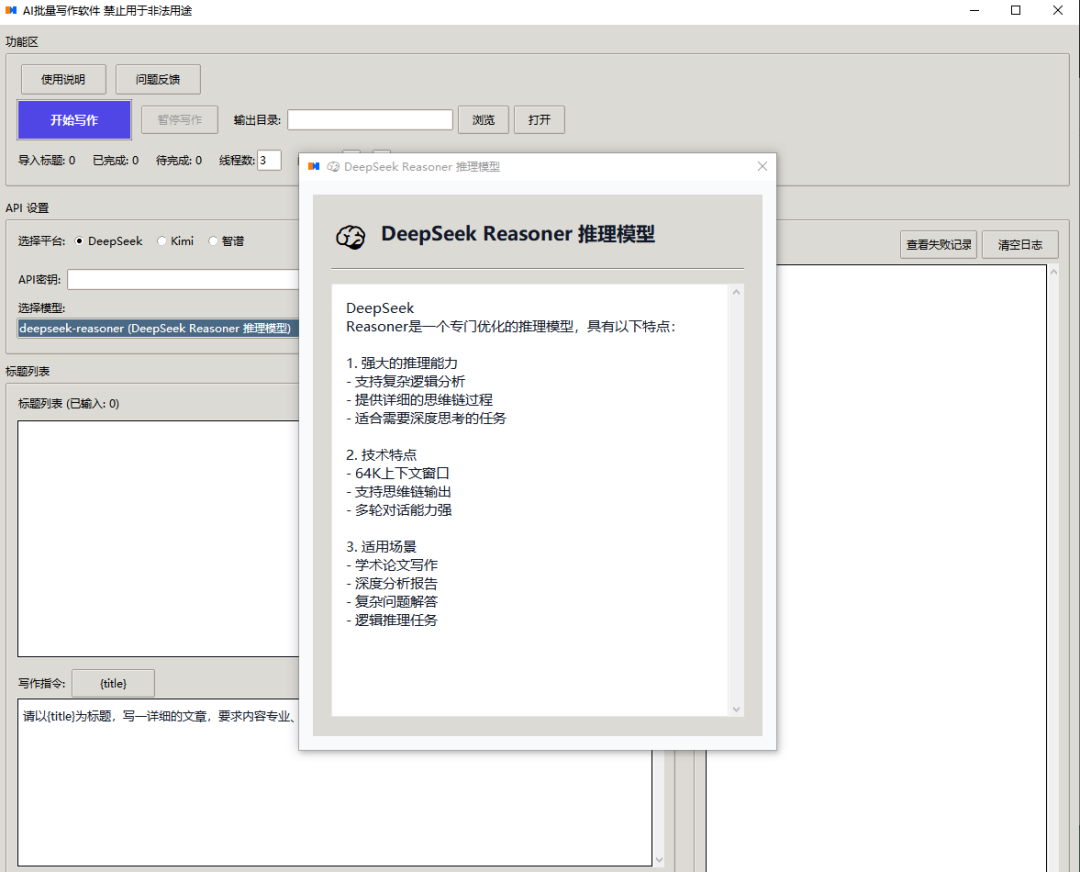The image size is (1080, 872).
Task: Click the API密钥 input field
Action: [183, 280]
